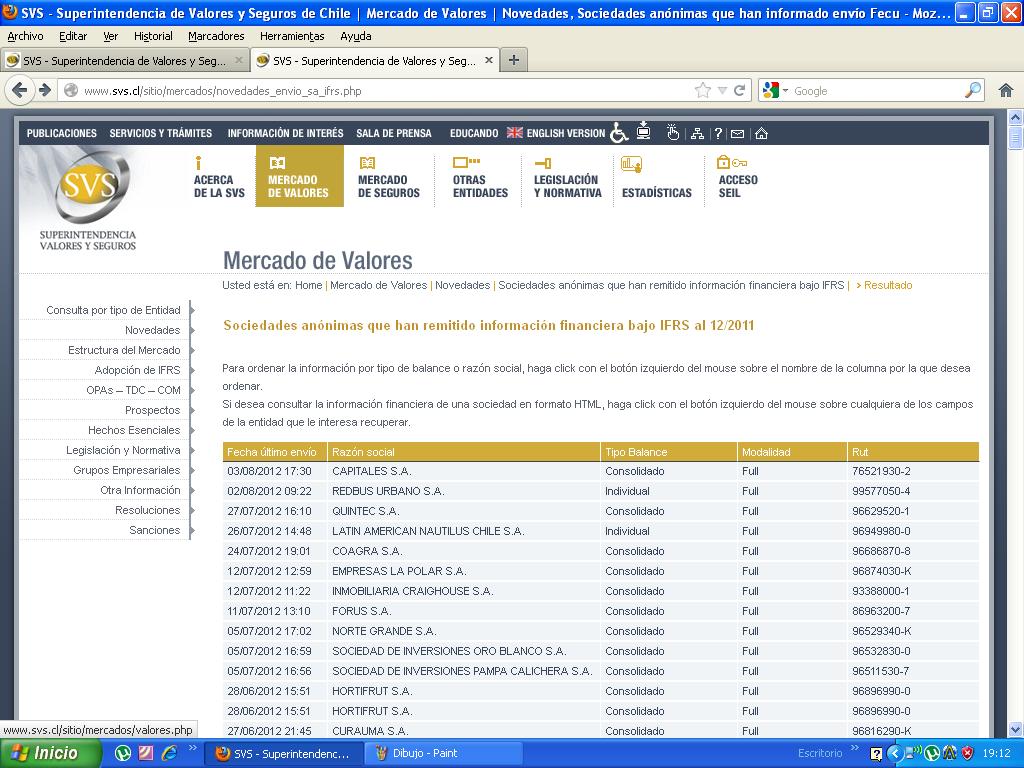Screen dimensions: 1024x768
Task: Expand the Novedades sidebar item
Action: point(152,330)
